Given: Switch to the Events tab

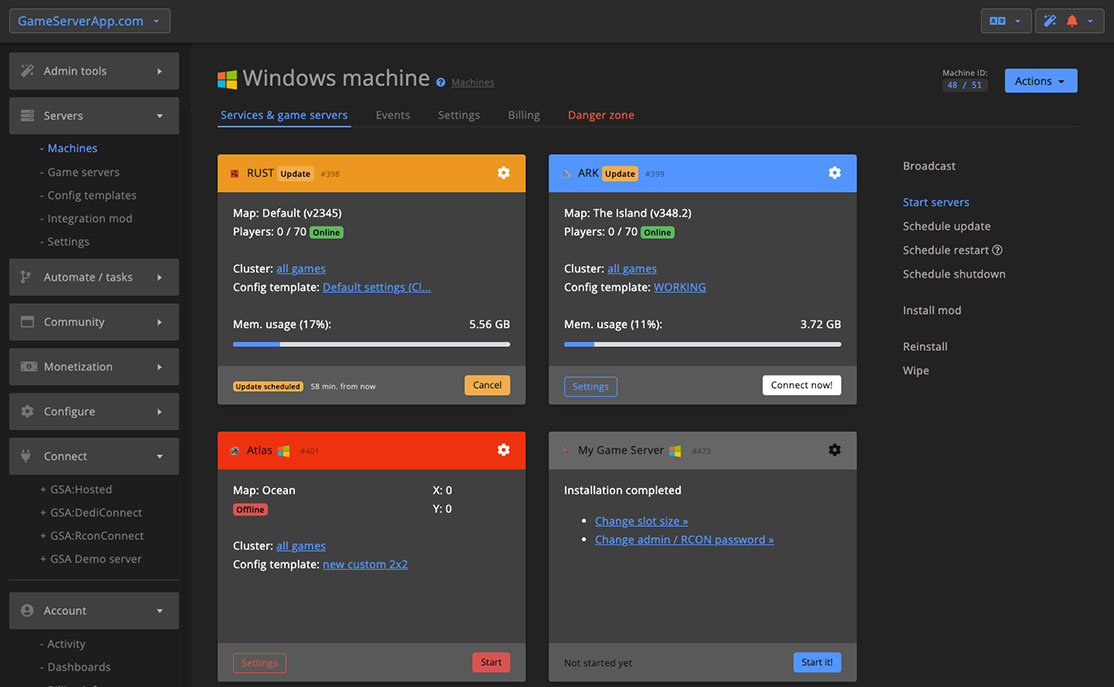Looking at the screenshot, I should pos(392,115).
